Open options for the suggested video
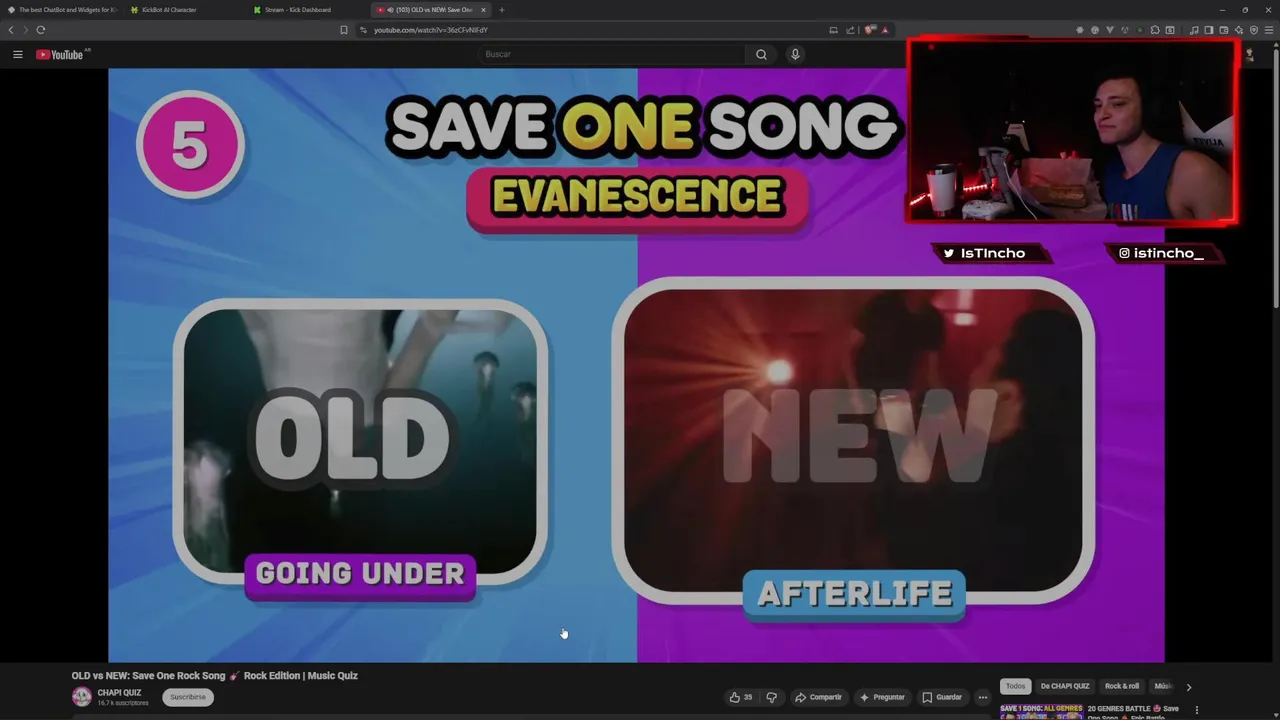The height and width of the screenshot is (720, 1280). tap(1196, 710)
